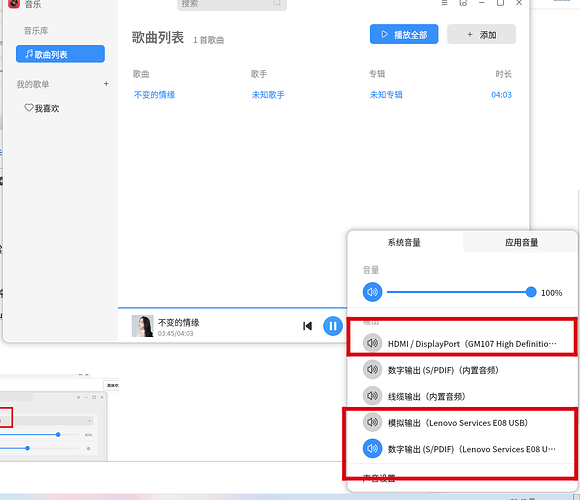Pause the currently playing song

click(x=333, y=326)
